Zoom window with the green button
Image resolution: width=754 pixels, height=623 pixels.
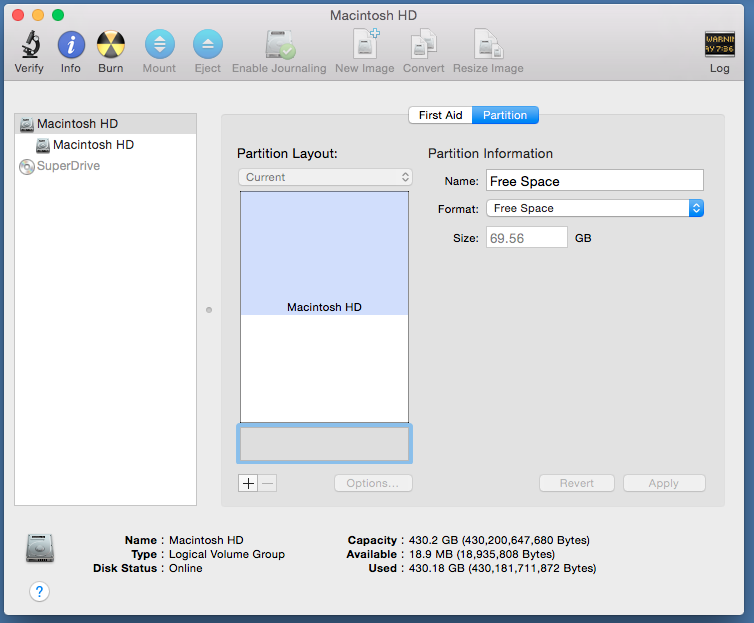(58, 15)
